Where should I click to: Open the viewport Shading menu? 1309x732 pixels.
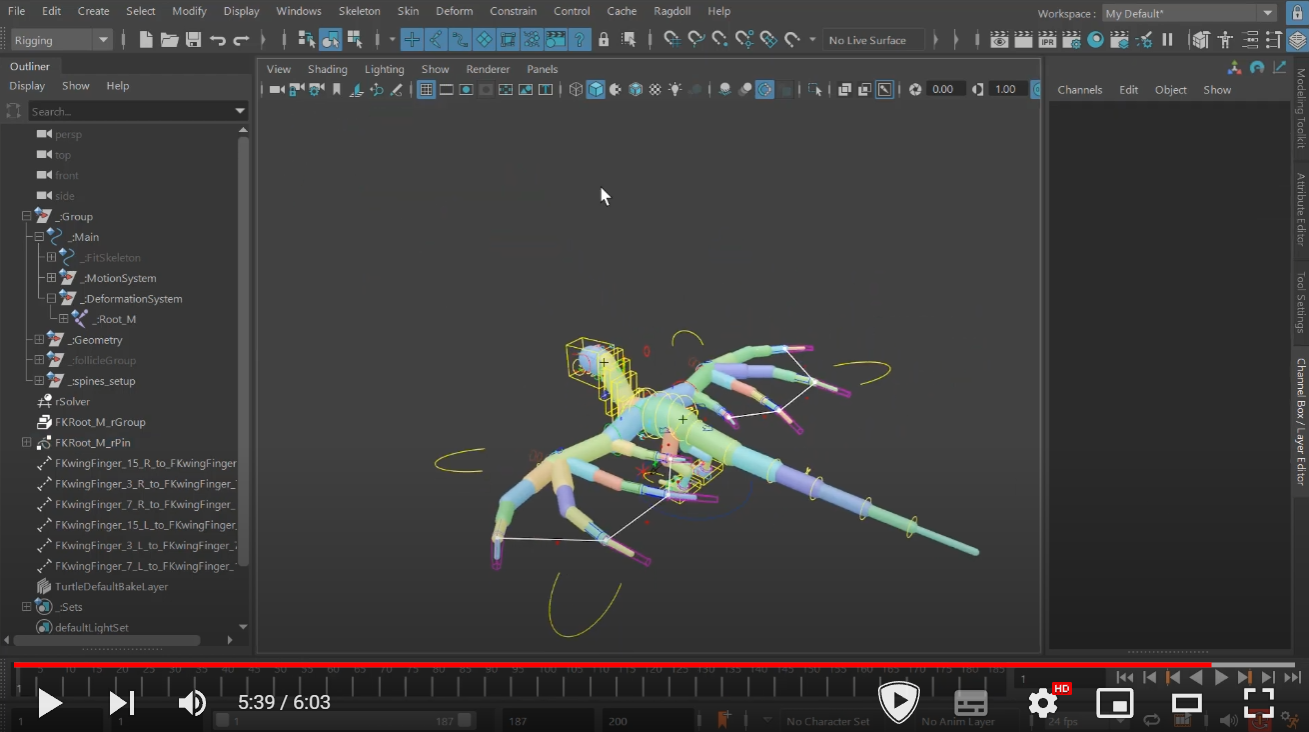coord(327,69)
